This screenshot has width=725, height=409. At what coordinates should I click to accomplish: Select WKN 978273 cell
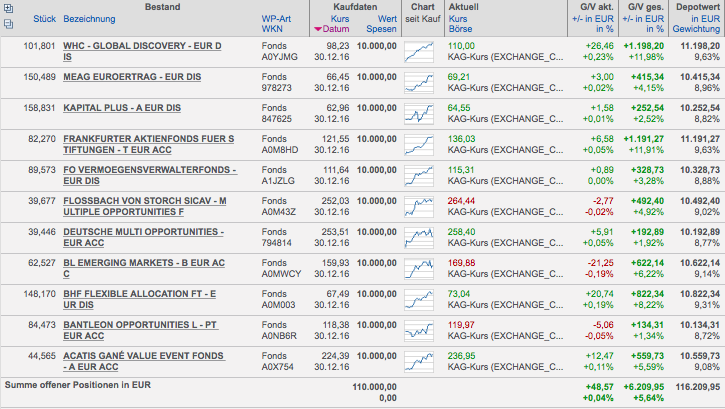tap(276, 88)
